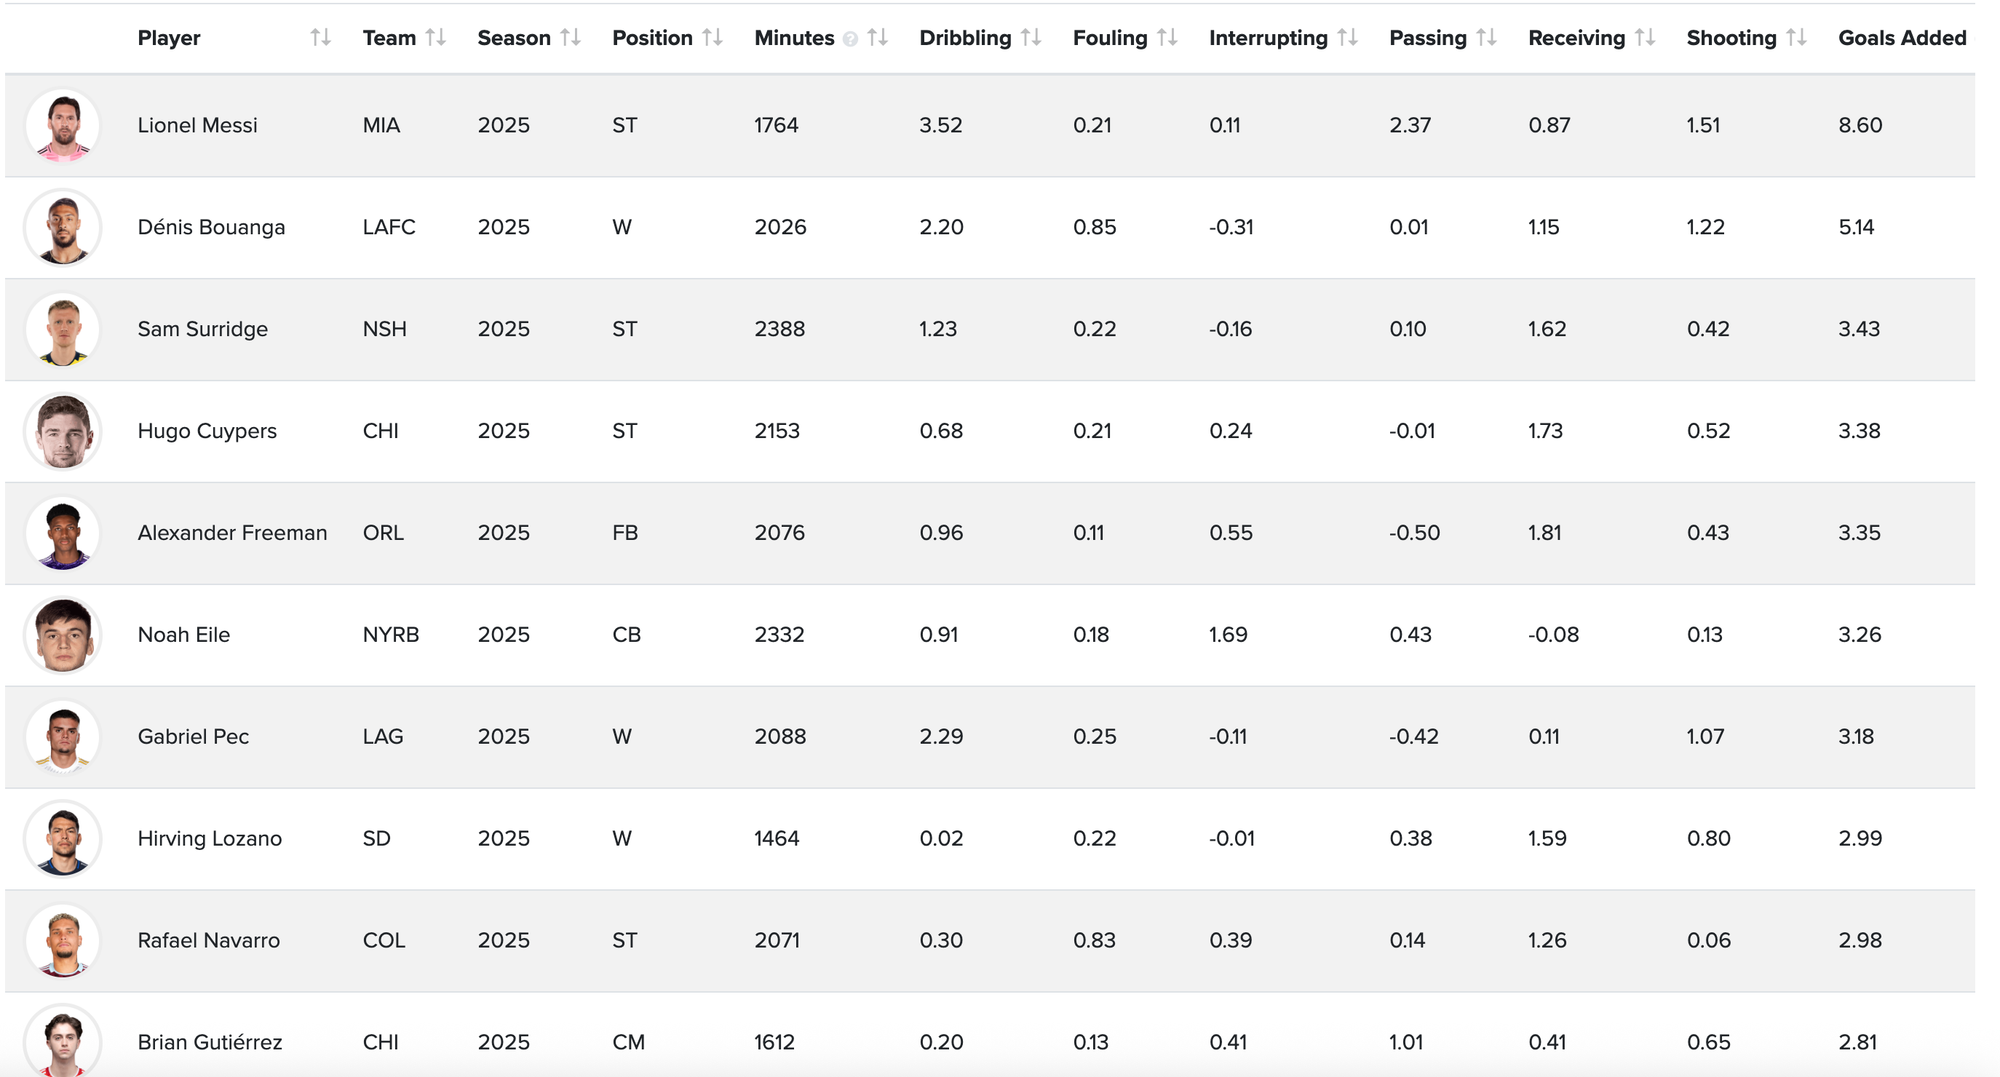Screen dimensions: 2000x1077
Task: Click the Dribbling sort arrows icon
Action: [x=1031, y=38]
